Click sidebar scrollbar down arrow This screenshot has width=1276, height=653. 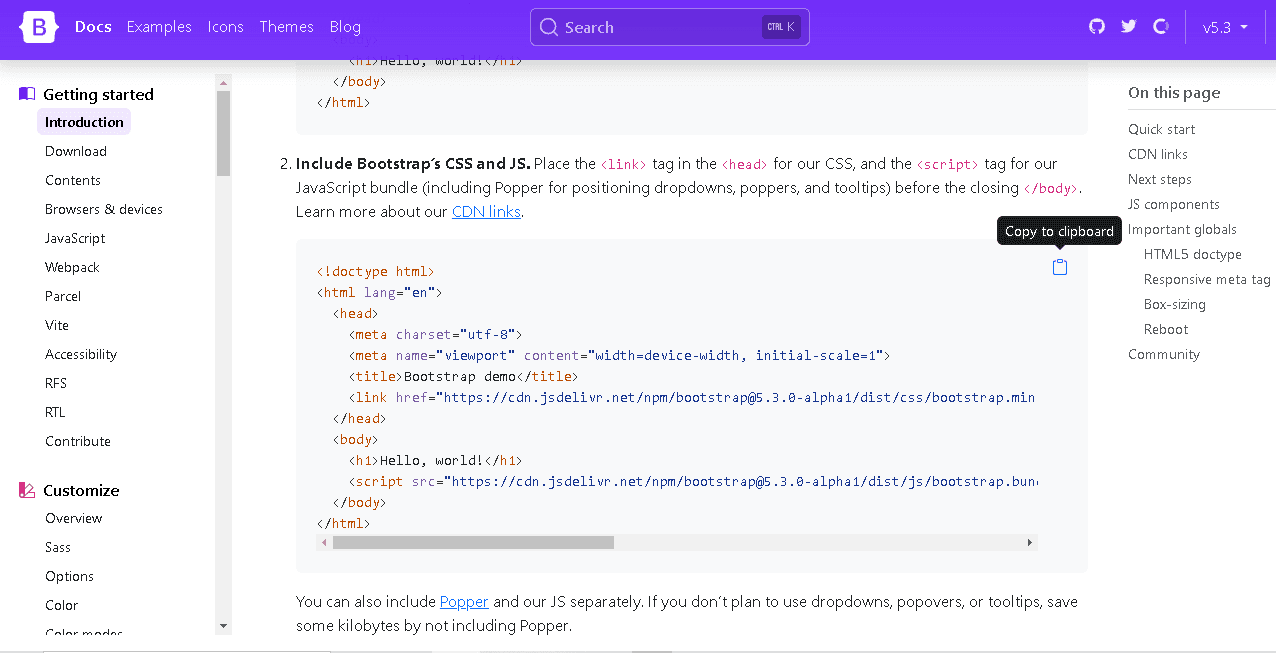(224, 626)
